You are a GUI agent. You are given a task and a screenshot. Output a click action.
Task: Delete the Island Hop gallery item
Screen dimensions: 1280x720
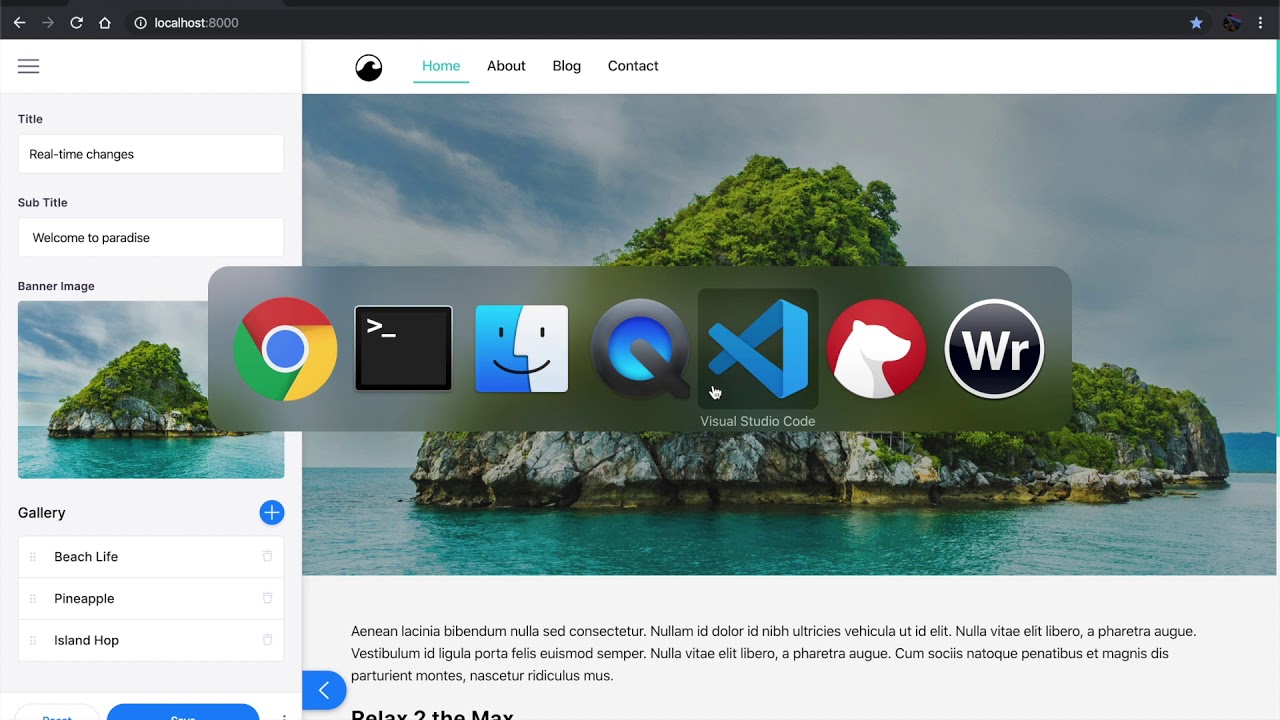coord(267,640)
